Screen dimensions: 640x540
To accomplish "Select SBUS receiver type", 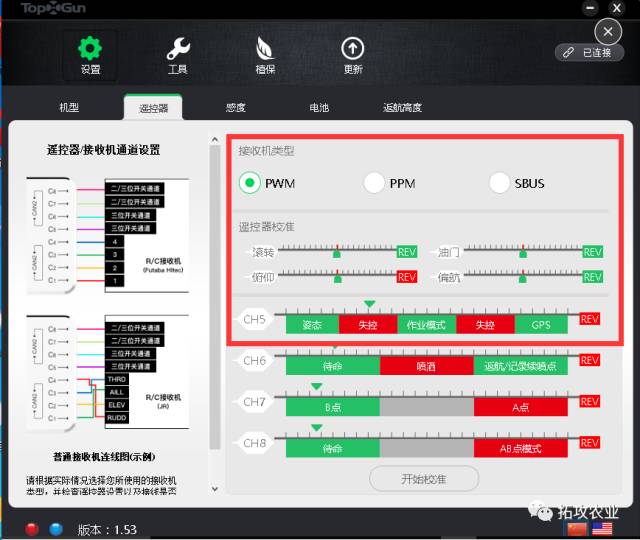I will point(500,183).
